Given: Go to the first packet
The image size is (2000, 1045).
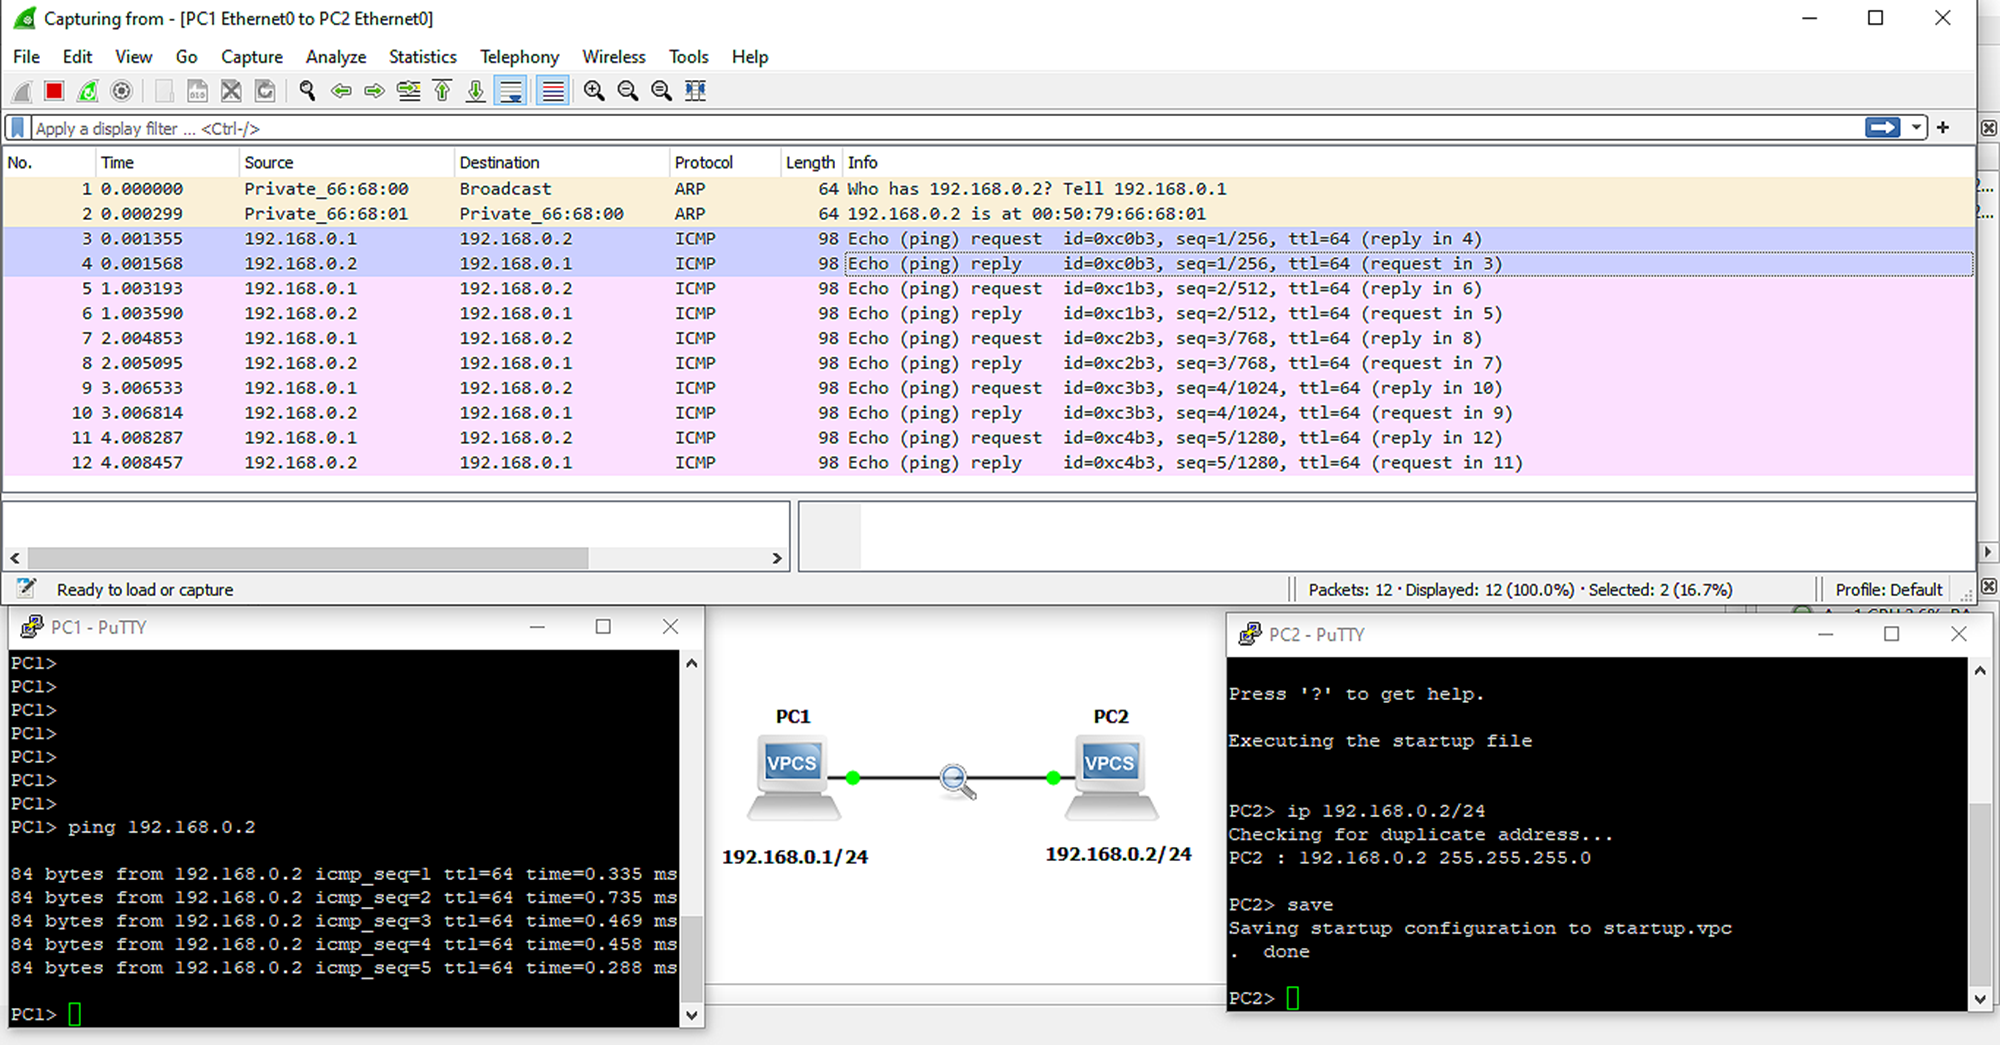Looking at the screenshot, I should click(442, 92).
